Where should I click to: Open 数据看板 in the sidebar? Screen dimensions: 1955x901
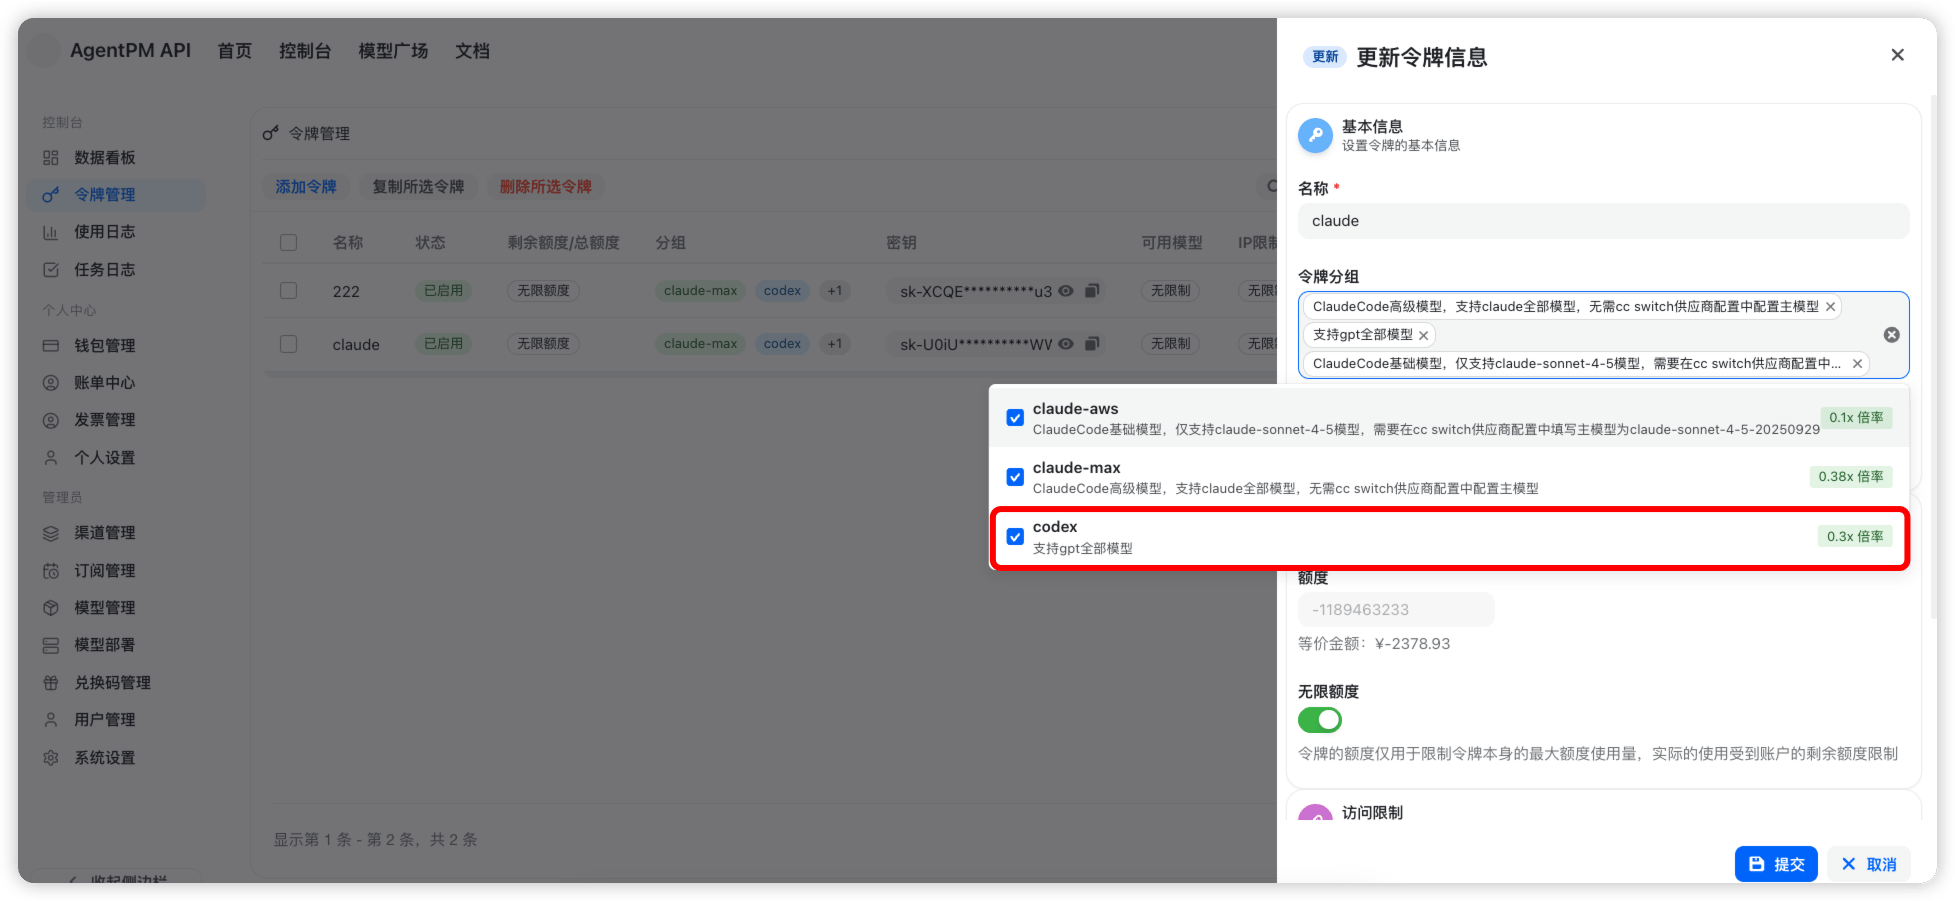(104, 158)
